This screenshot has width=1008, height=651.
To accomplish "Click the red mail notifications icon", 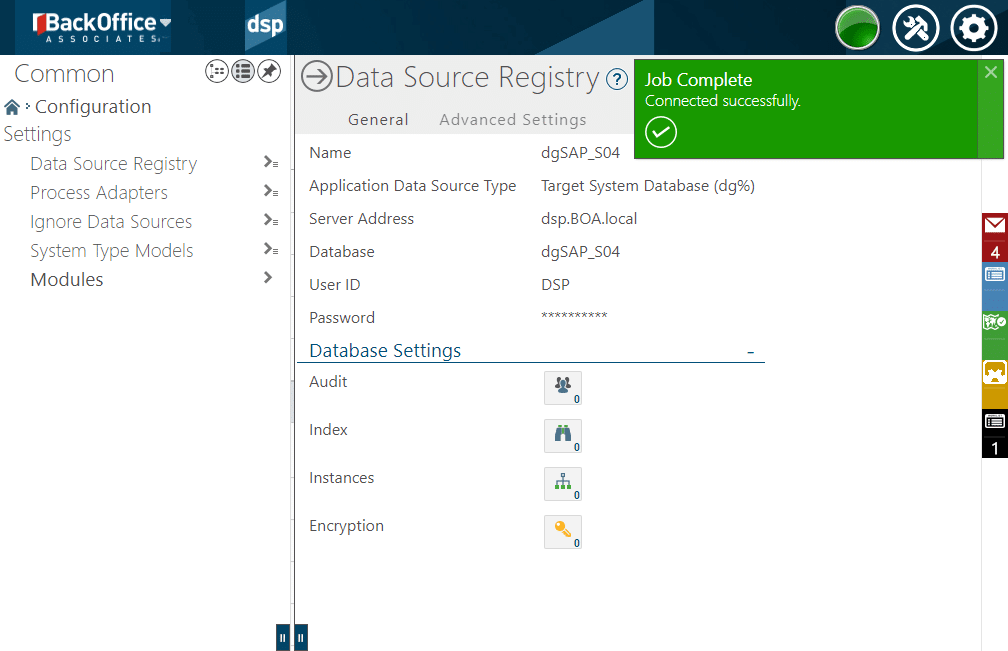I will click(994, 226).
